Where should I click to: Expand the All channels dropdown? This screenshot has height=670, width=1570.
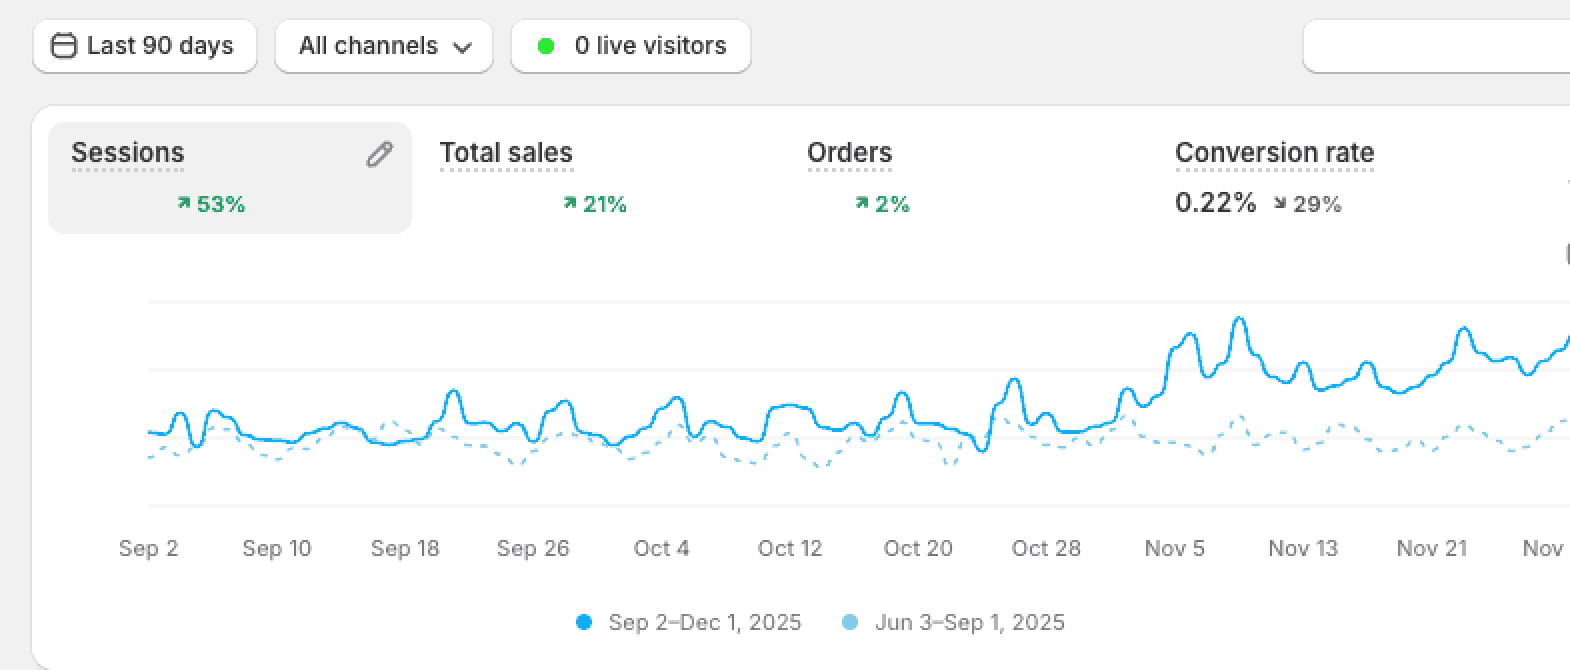tap(383, 46)
